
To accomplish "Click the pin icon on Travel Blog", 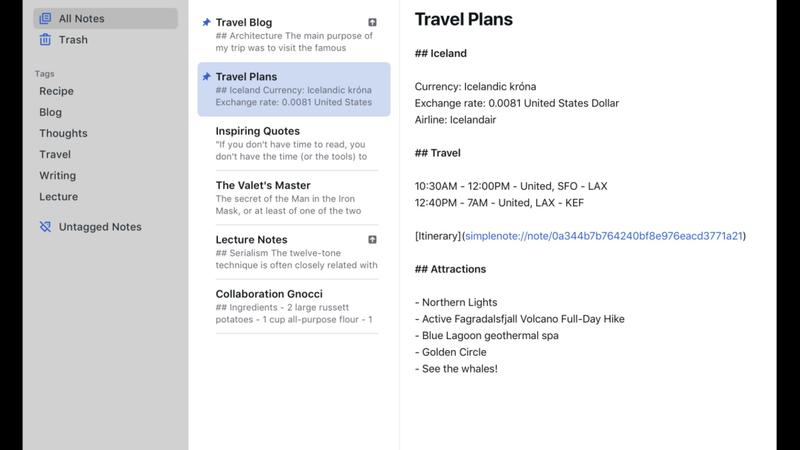I will coord(206,22).
